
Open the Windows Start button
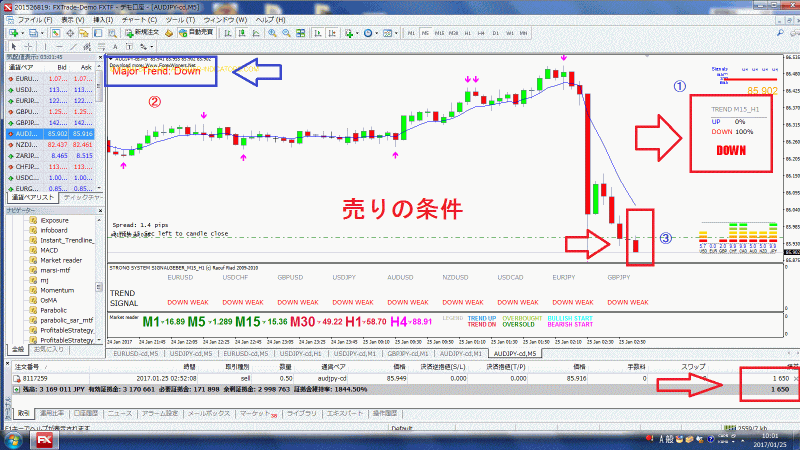click(x=13, y=440)
